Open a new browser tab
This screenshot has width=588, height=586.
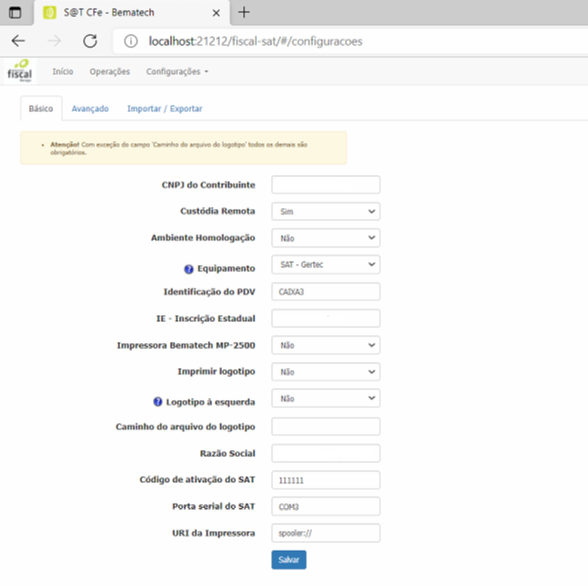244,12
